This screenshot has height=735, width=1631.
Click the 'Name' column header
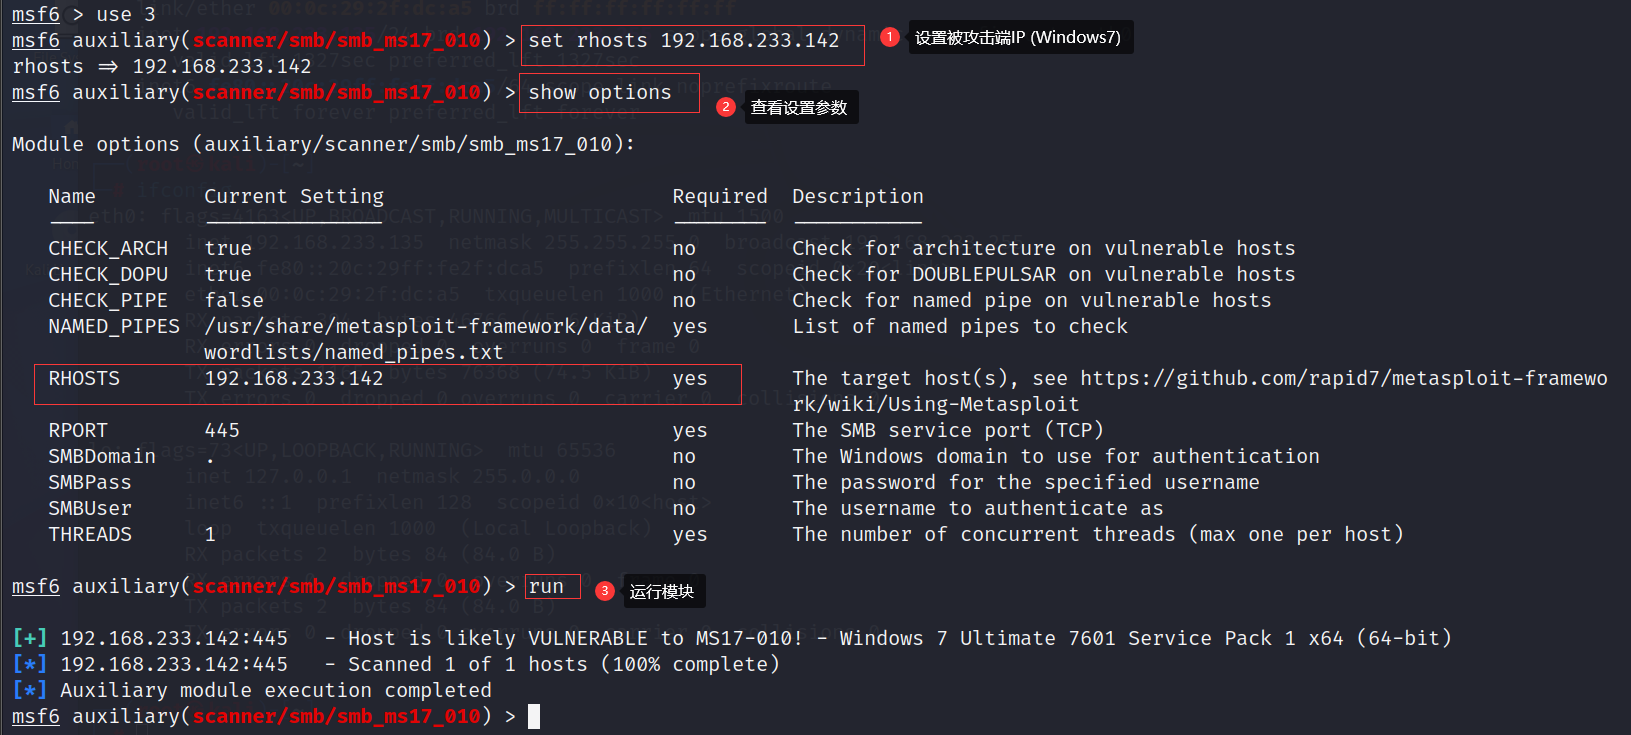[x=72, y=197]
